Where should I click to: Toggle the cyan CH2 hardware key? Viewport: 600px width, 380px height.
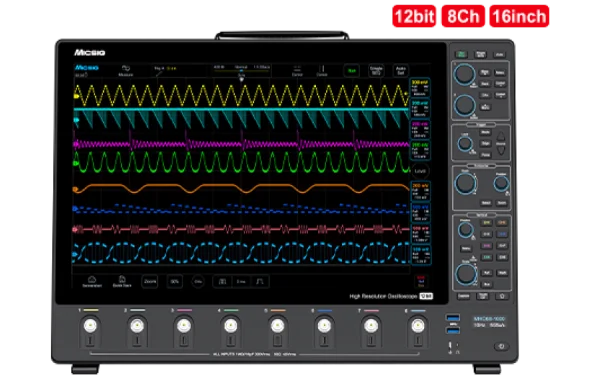pyautogui.click(x=486, y=234)
